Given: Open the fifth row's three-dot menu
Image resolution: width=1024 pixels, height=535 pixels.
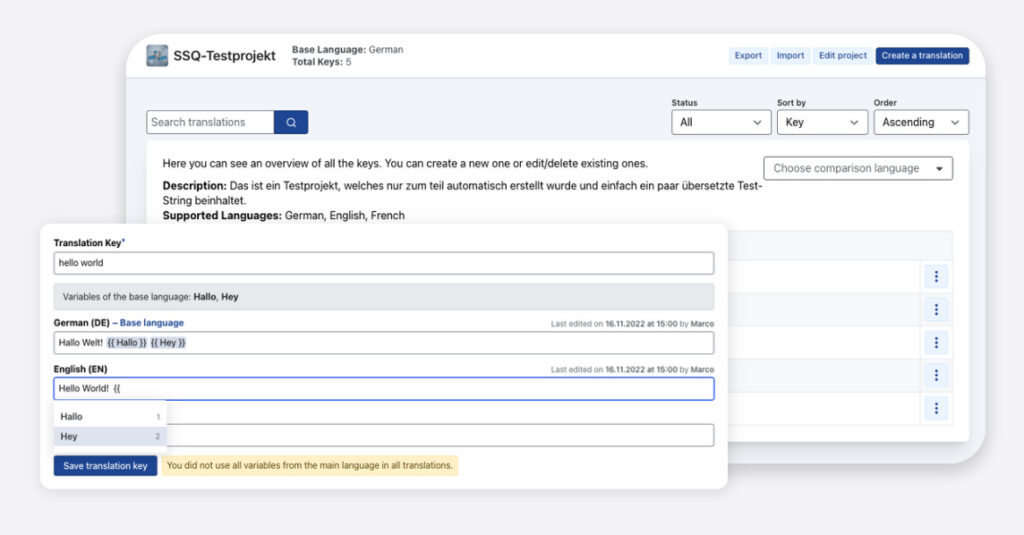Looking at the screenshot, I should click(x=935, y=408).
